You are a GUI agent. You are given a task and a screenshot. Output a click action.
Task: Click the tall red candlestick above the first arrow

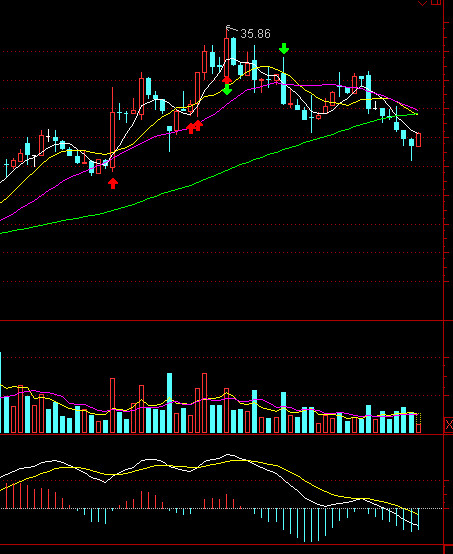coord(112,129)
